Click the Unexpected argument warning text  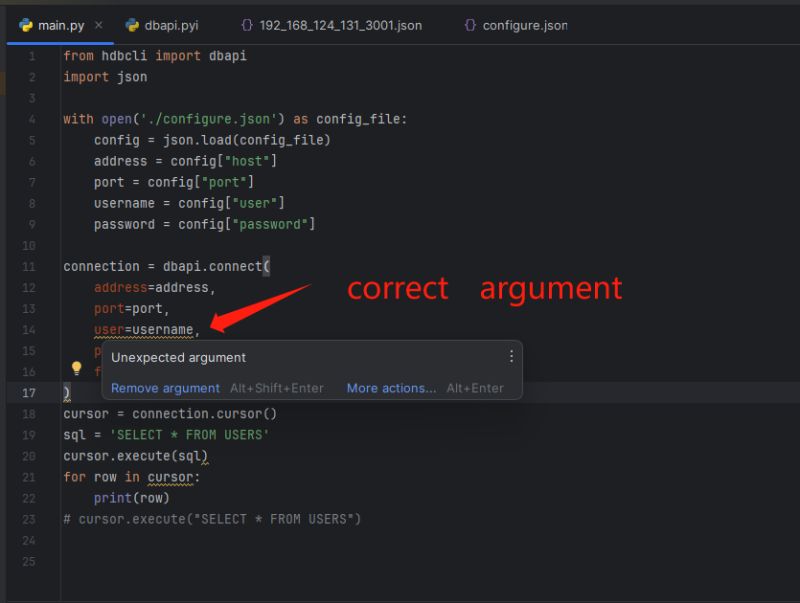click(x=178, y=357)
